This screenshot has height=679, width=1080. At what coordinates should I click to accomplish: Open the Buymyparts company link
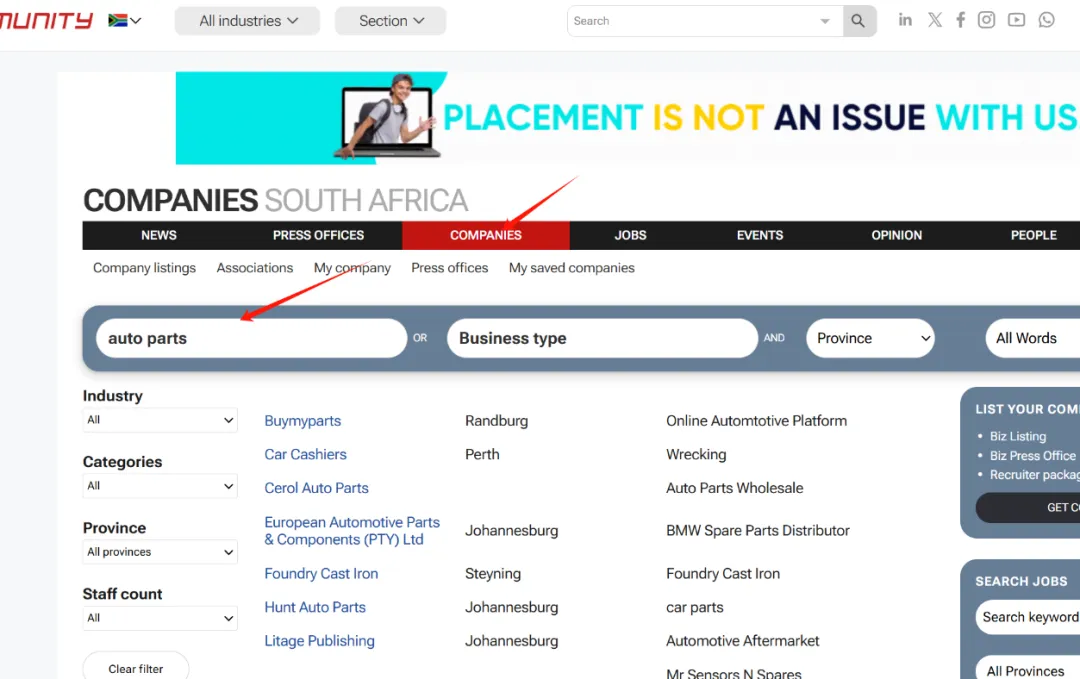click(x=302, y=421)
